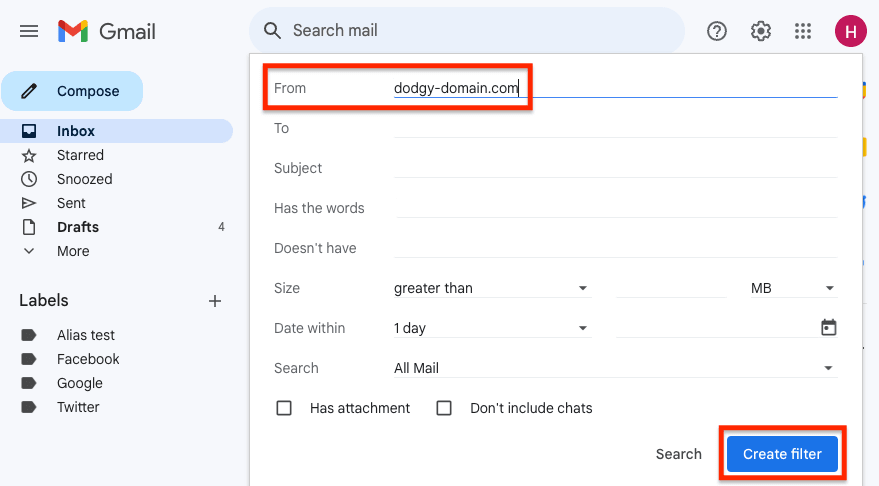879x486 pixels.
Task: Open the Support help icon
Action: pos(716,31)
